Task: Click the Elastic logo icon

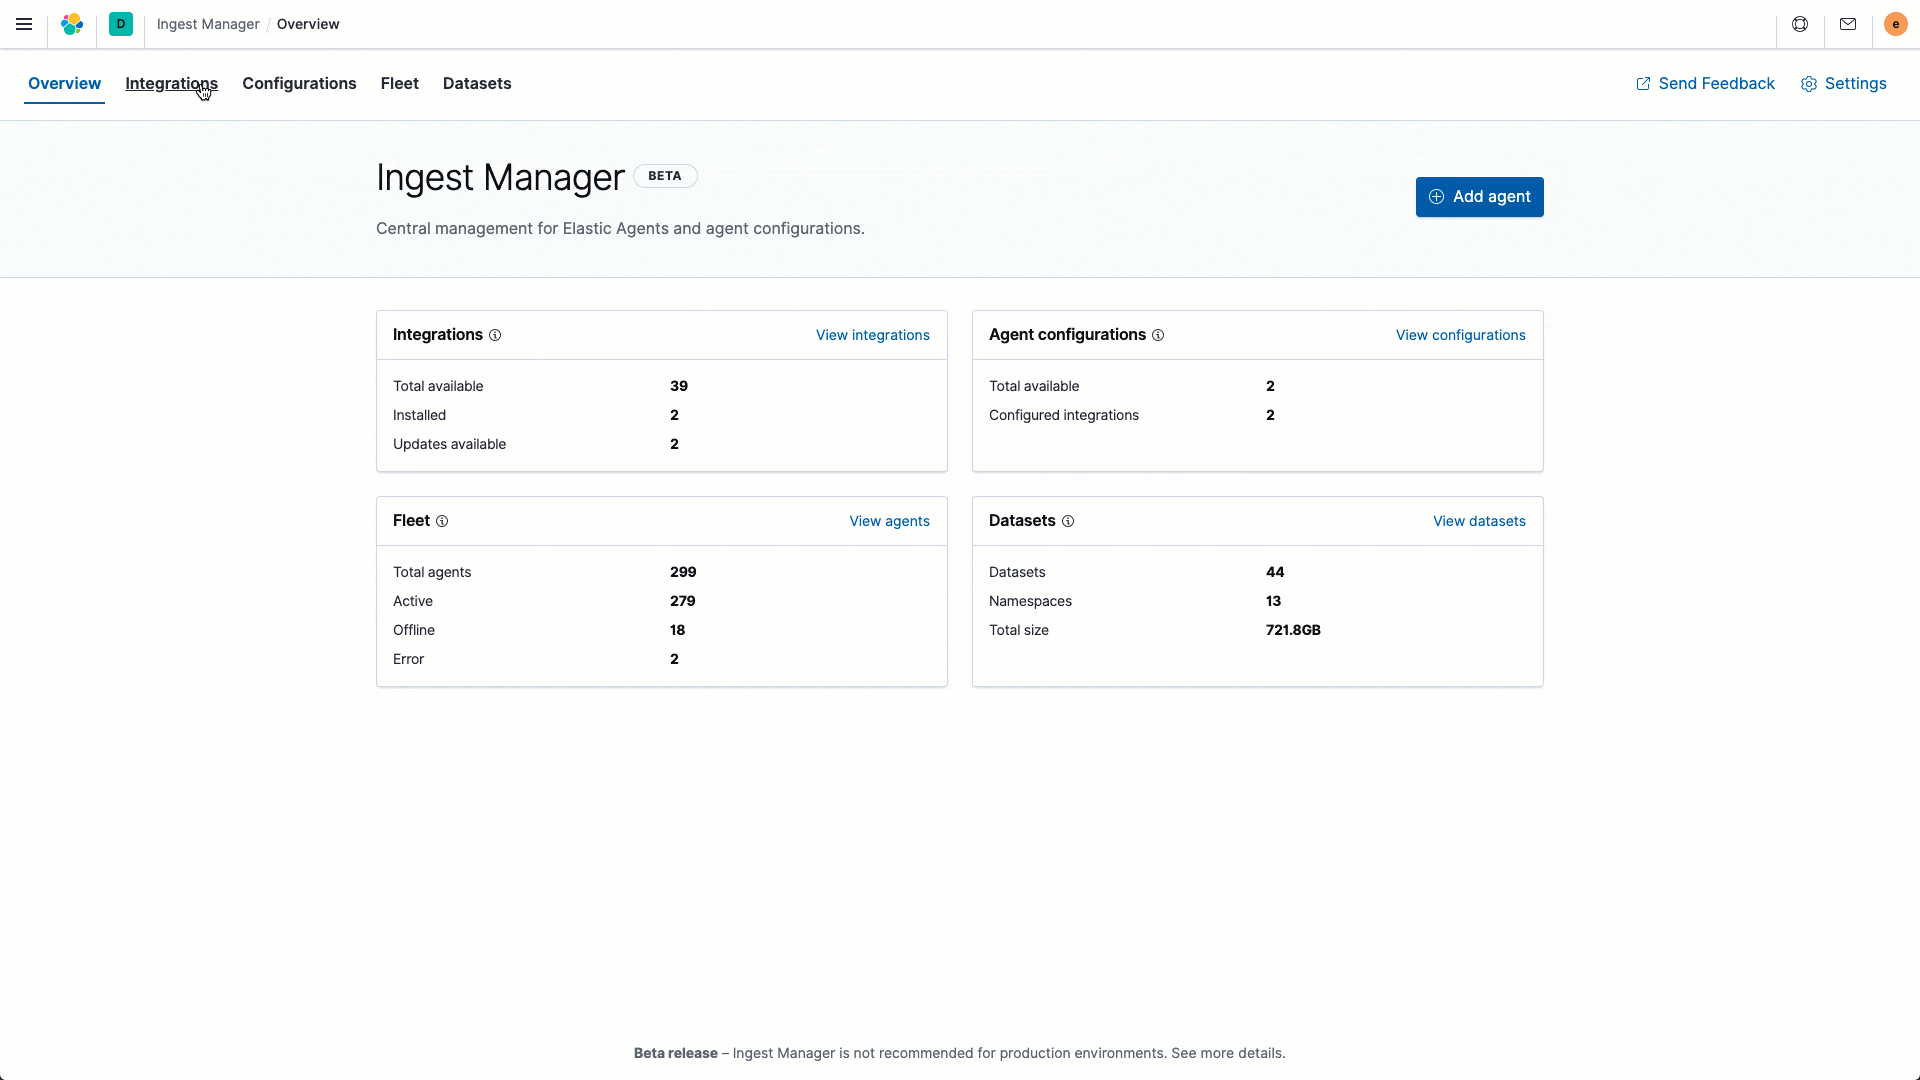Action: [72, 24]
